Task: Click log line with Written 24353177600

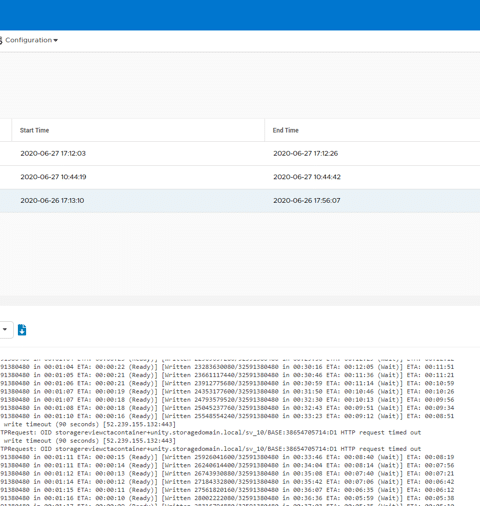Action: coord(227,391)
